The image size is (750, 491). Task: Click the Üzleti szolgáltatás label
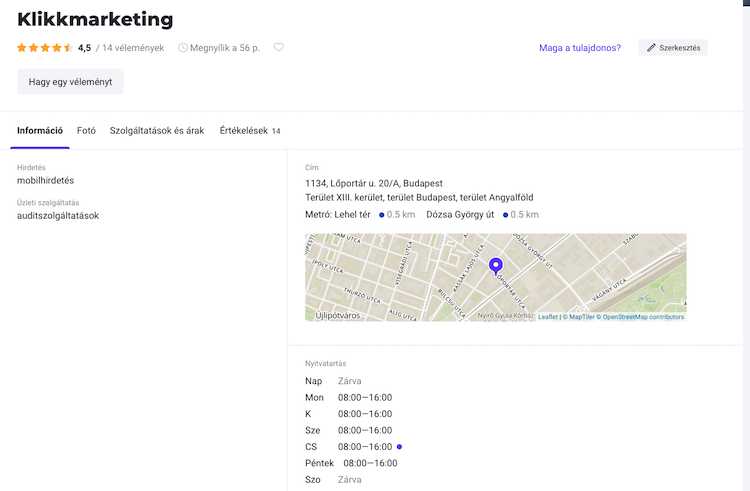click(48, 203)
